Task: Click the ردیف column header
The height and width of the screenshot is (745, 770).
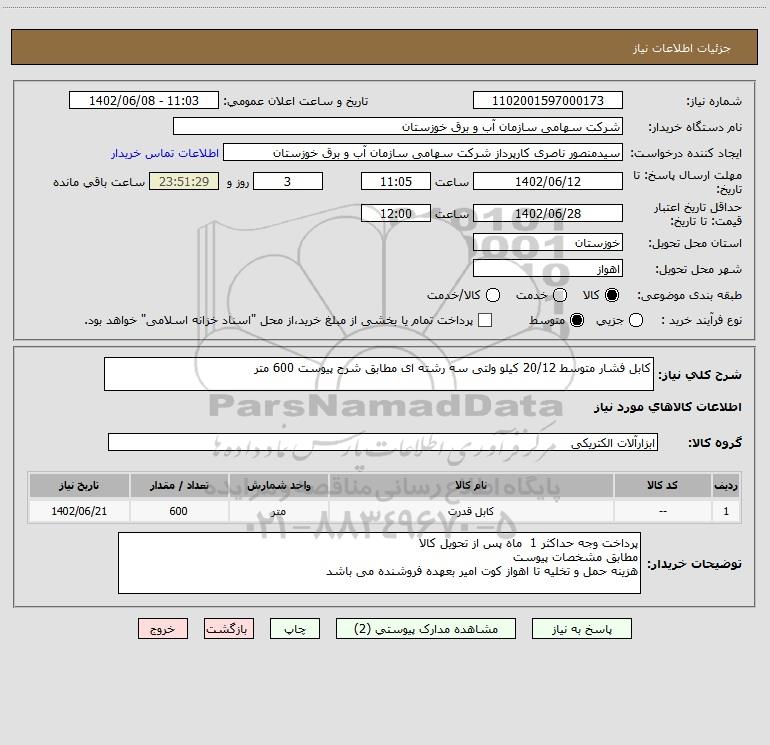Action: 726,485
